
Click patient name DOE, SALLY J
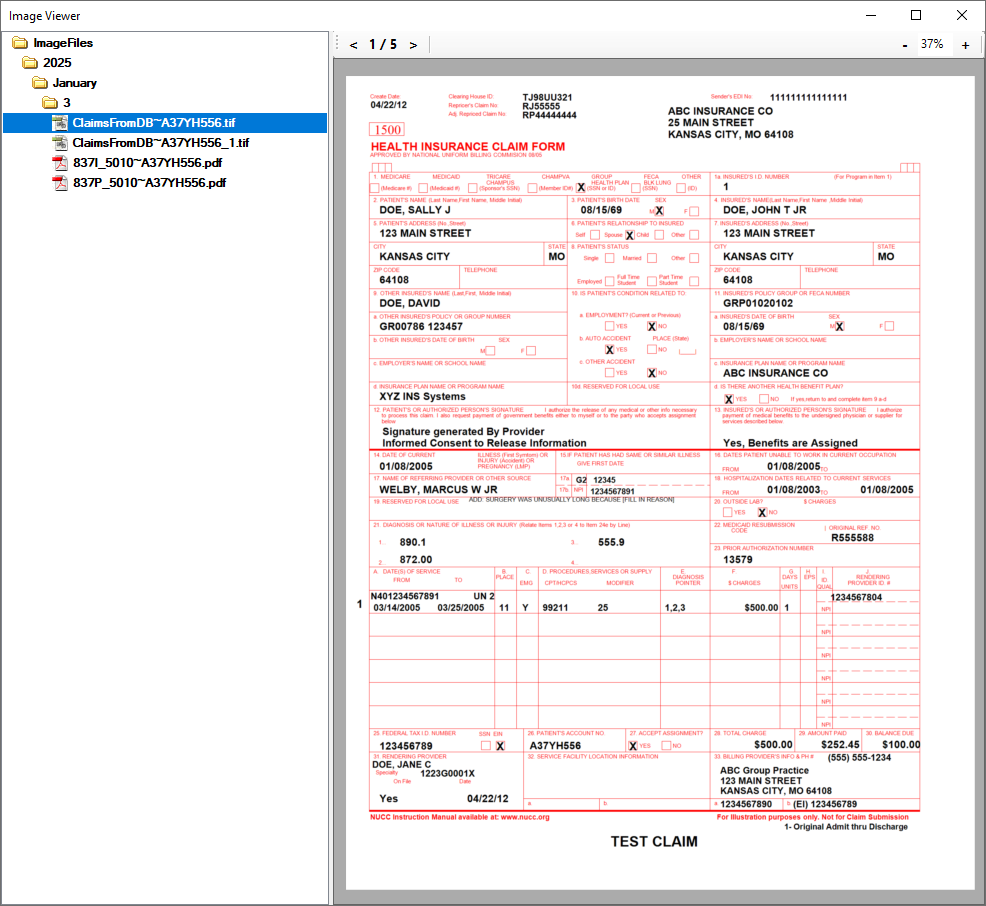tap(414, 210)
